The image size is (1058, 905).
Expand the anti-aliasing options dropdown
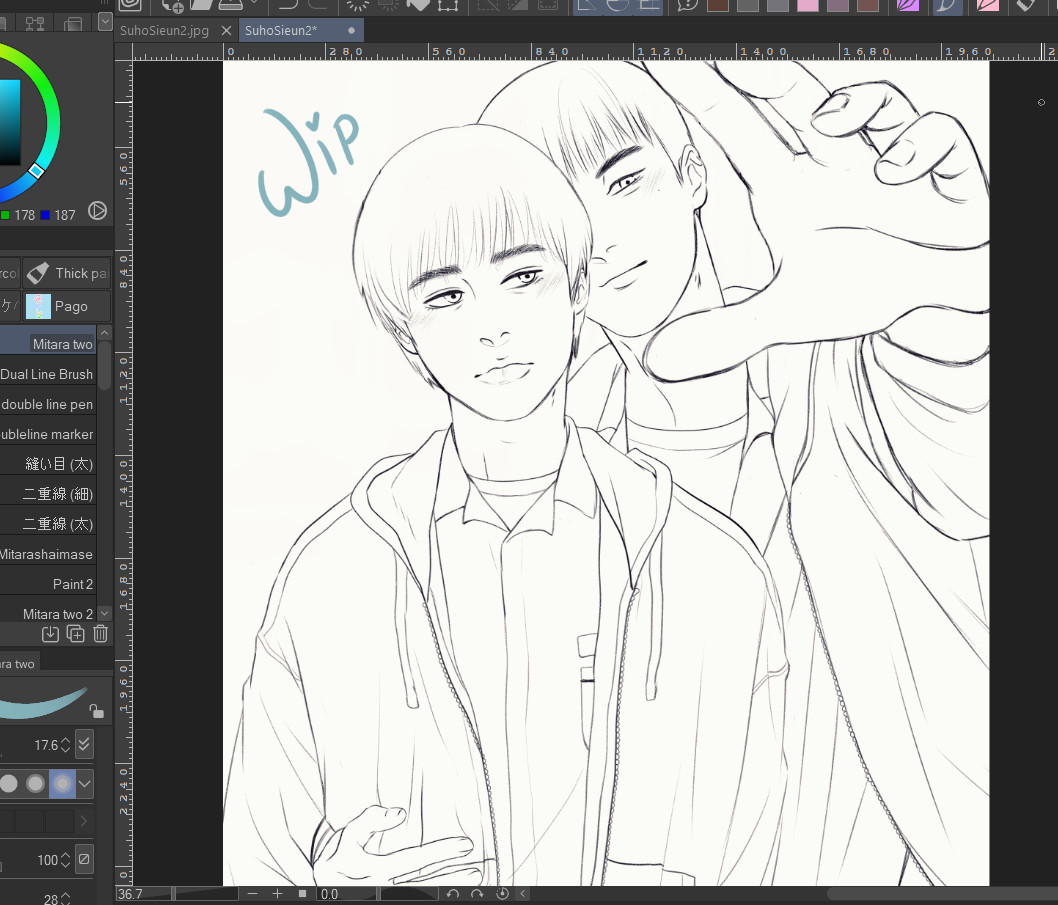[x=84, y=784]
